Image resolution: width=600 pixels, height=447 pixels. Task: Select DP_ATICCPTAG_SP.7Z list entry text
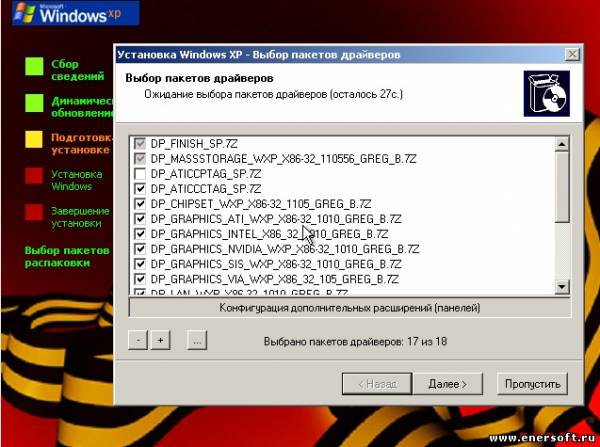pyautogui.click(x=206, y=174)
